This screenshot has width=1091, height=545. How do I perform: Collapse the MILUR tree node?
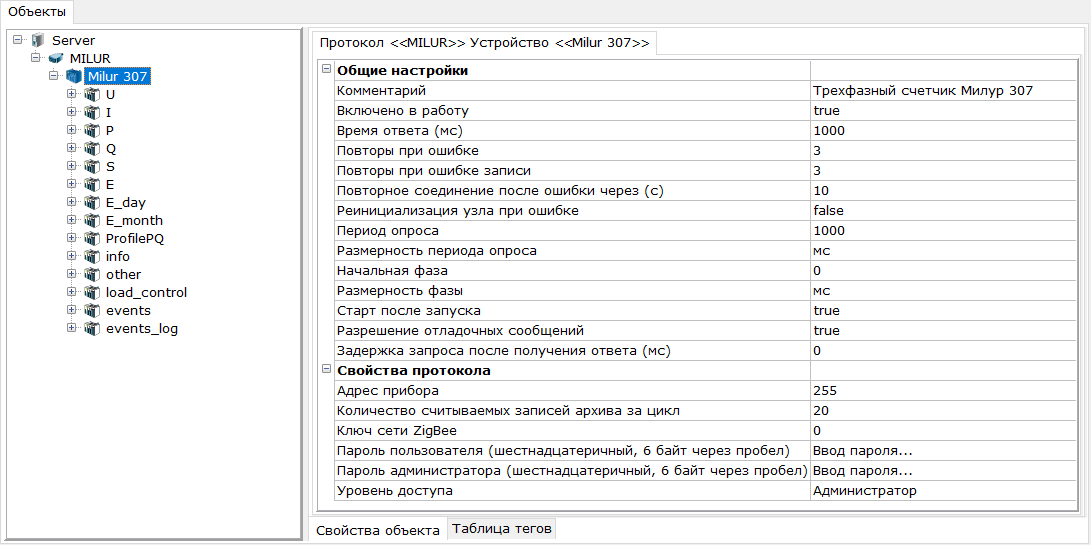[x=35, y=58]
